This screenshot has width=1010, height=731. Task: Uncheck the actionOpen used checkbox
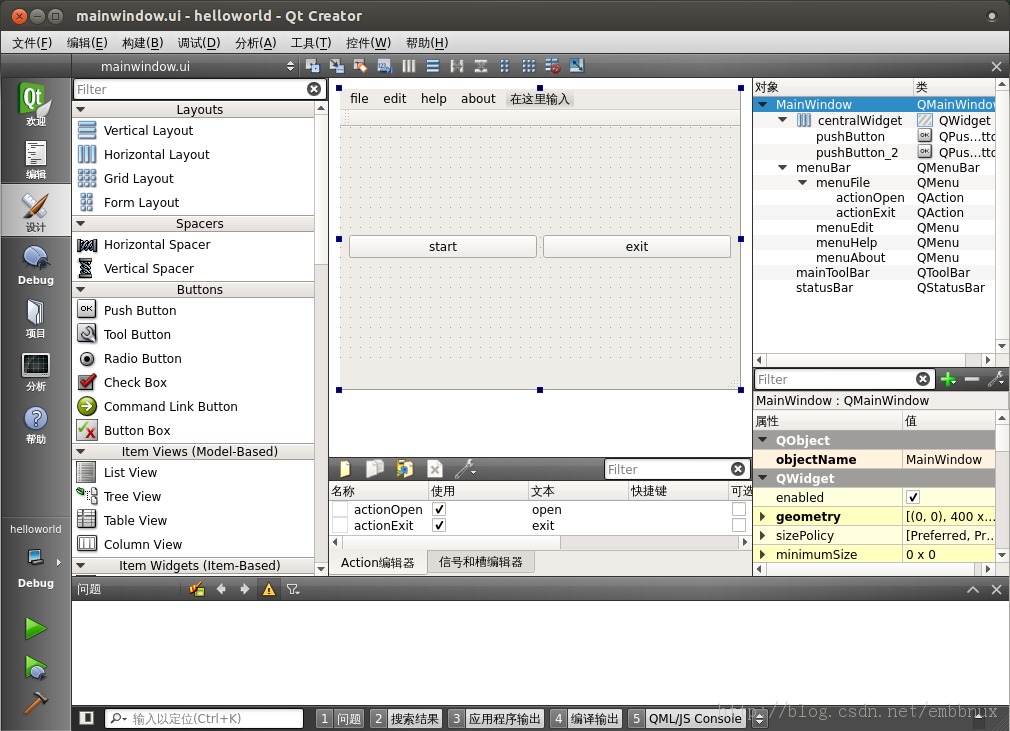(439, 509)
